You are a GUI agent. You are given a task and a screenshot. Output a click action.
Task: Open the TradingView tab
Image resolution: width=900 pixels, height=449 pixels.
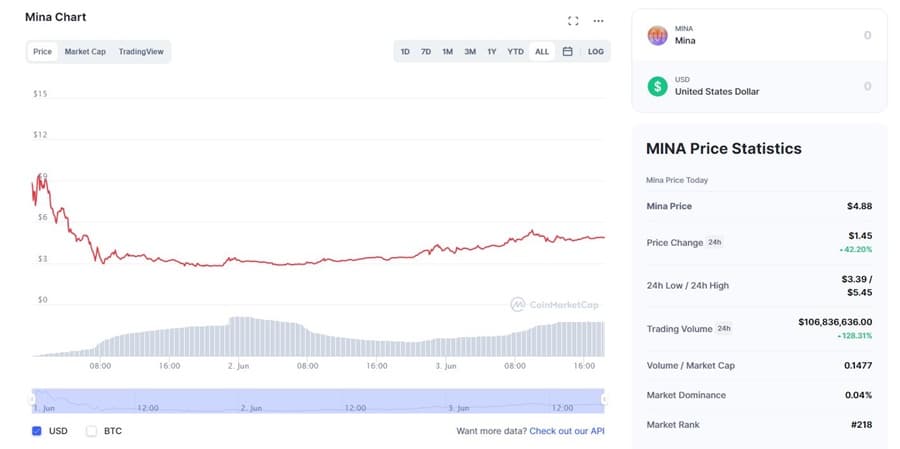tap(142, 51)
